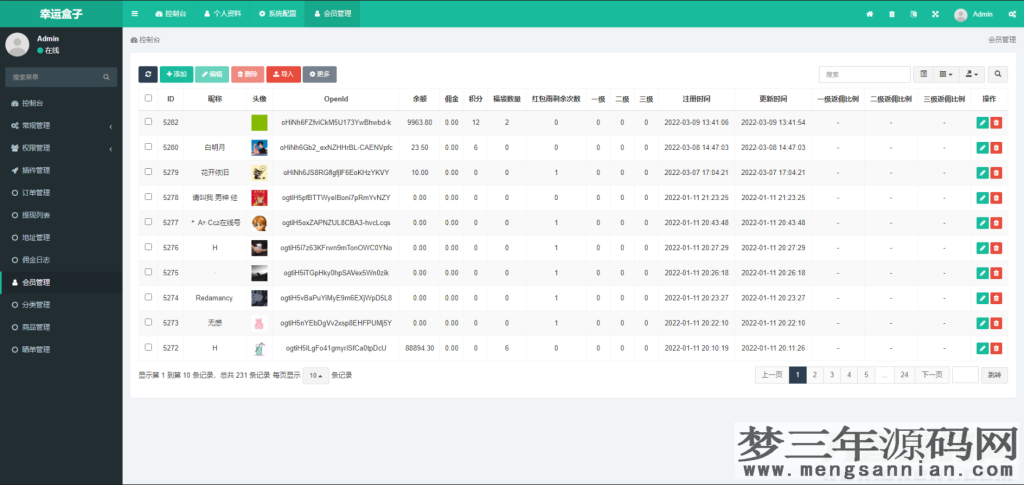
Task: Expand the 常规管理 sidebar menu
Action: 61,125
